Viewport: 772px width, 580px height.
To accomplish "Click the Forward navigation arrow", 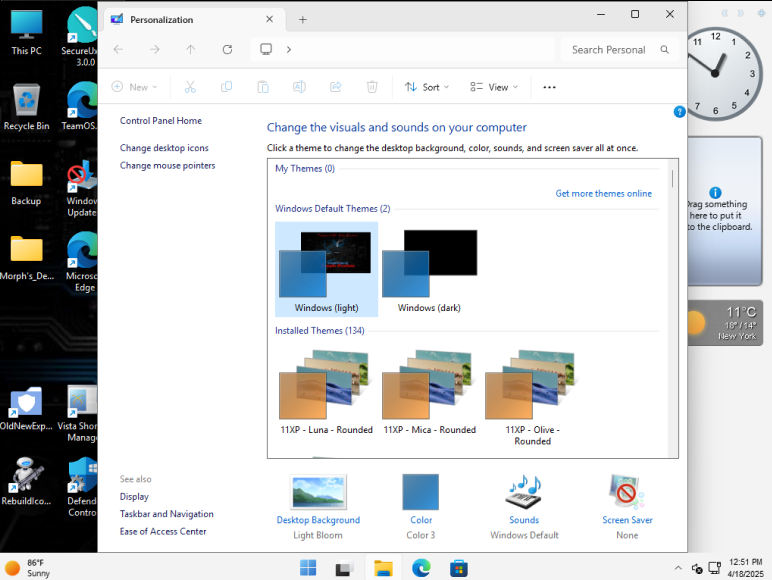I will tap(155, 49).
